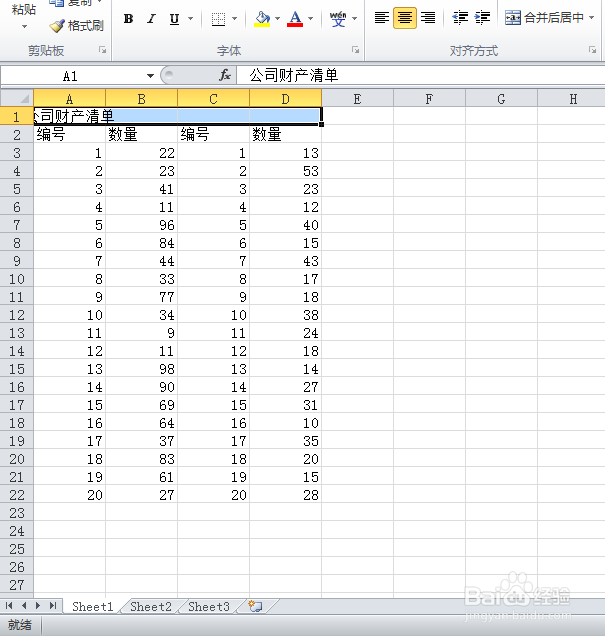Select cell D7 with value 40
This screenshot has width=605, height=636.
coord(285,225)
